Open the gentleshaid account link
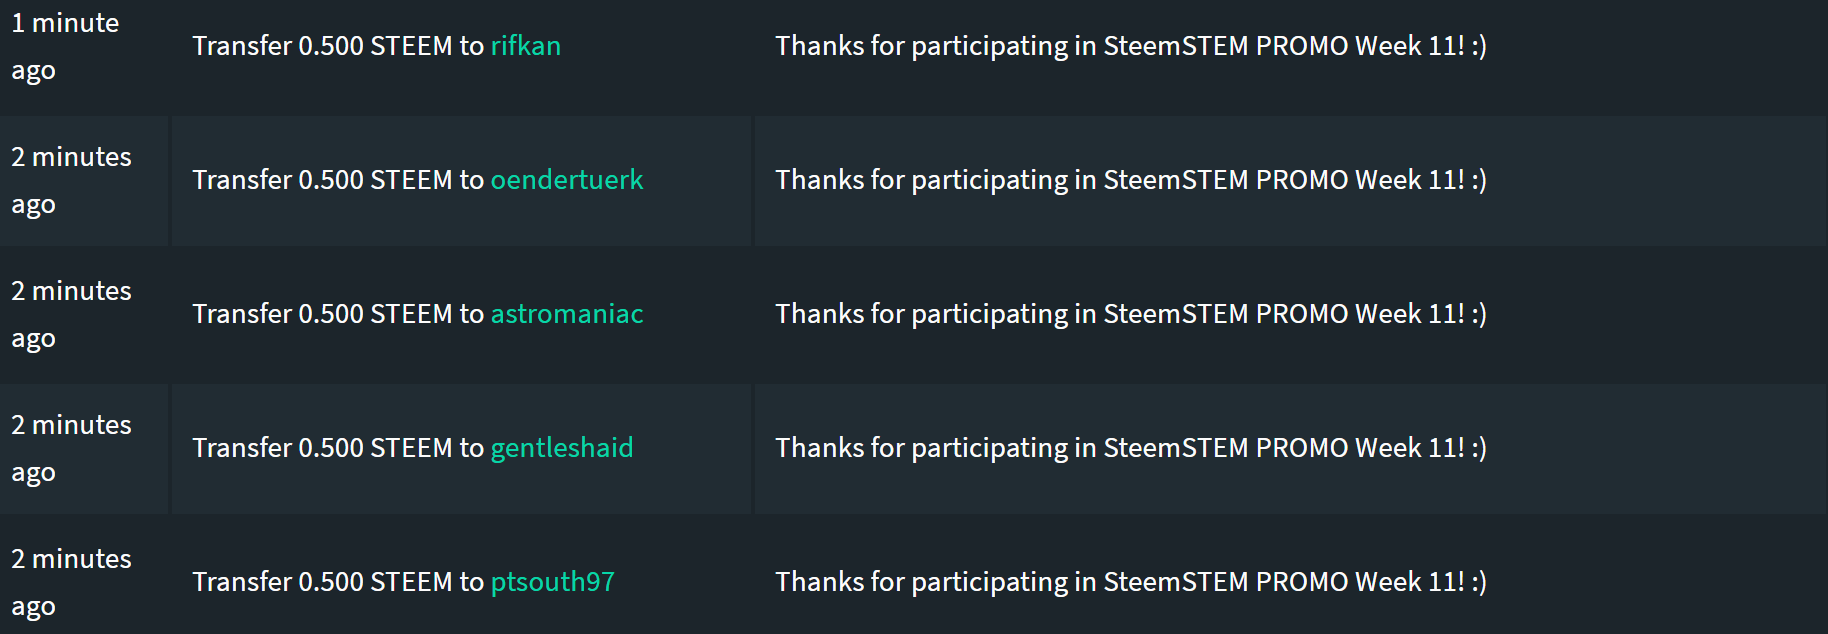 coord(561,448)
